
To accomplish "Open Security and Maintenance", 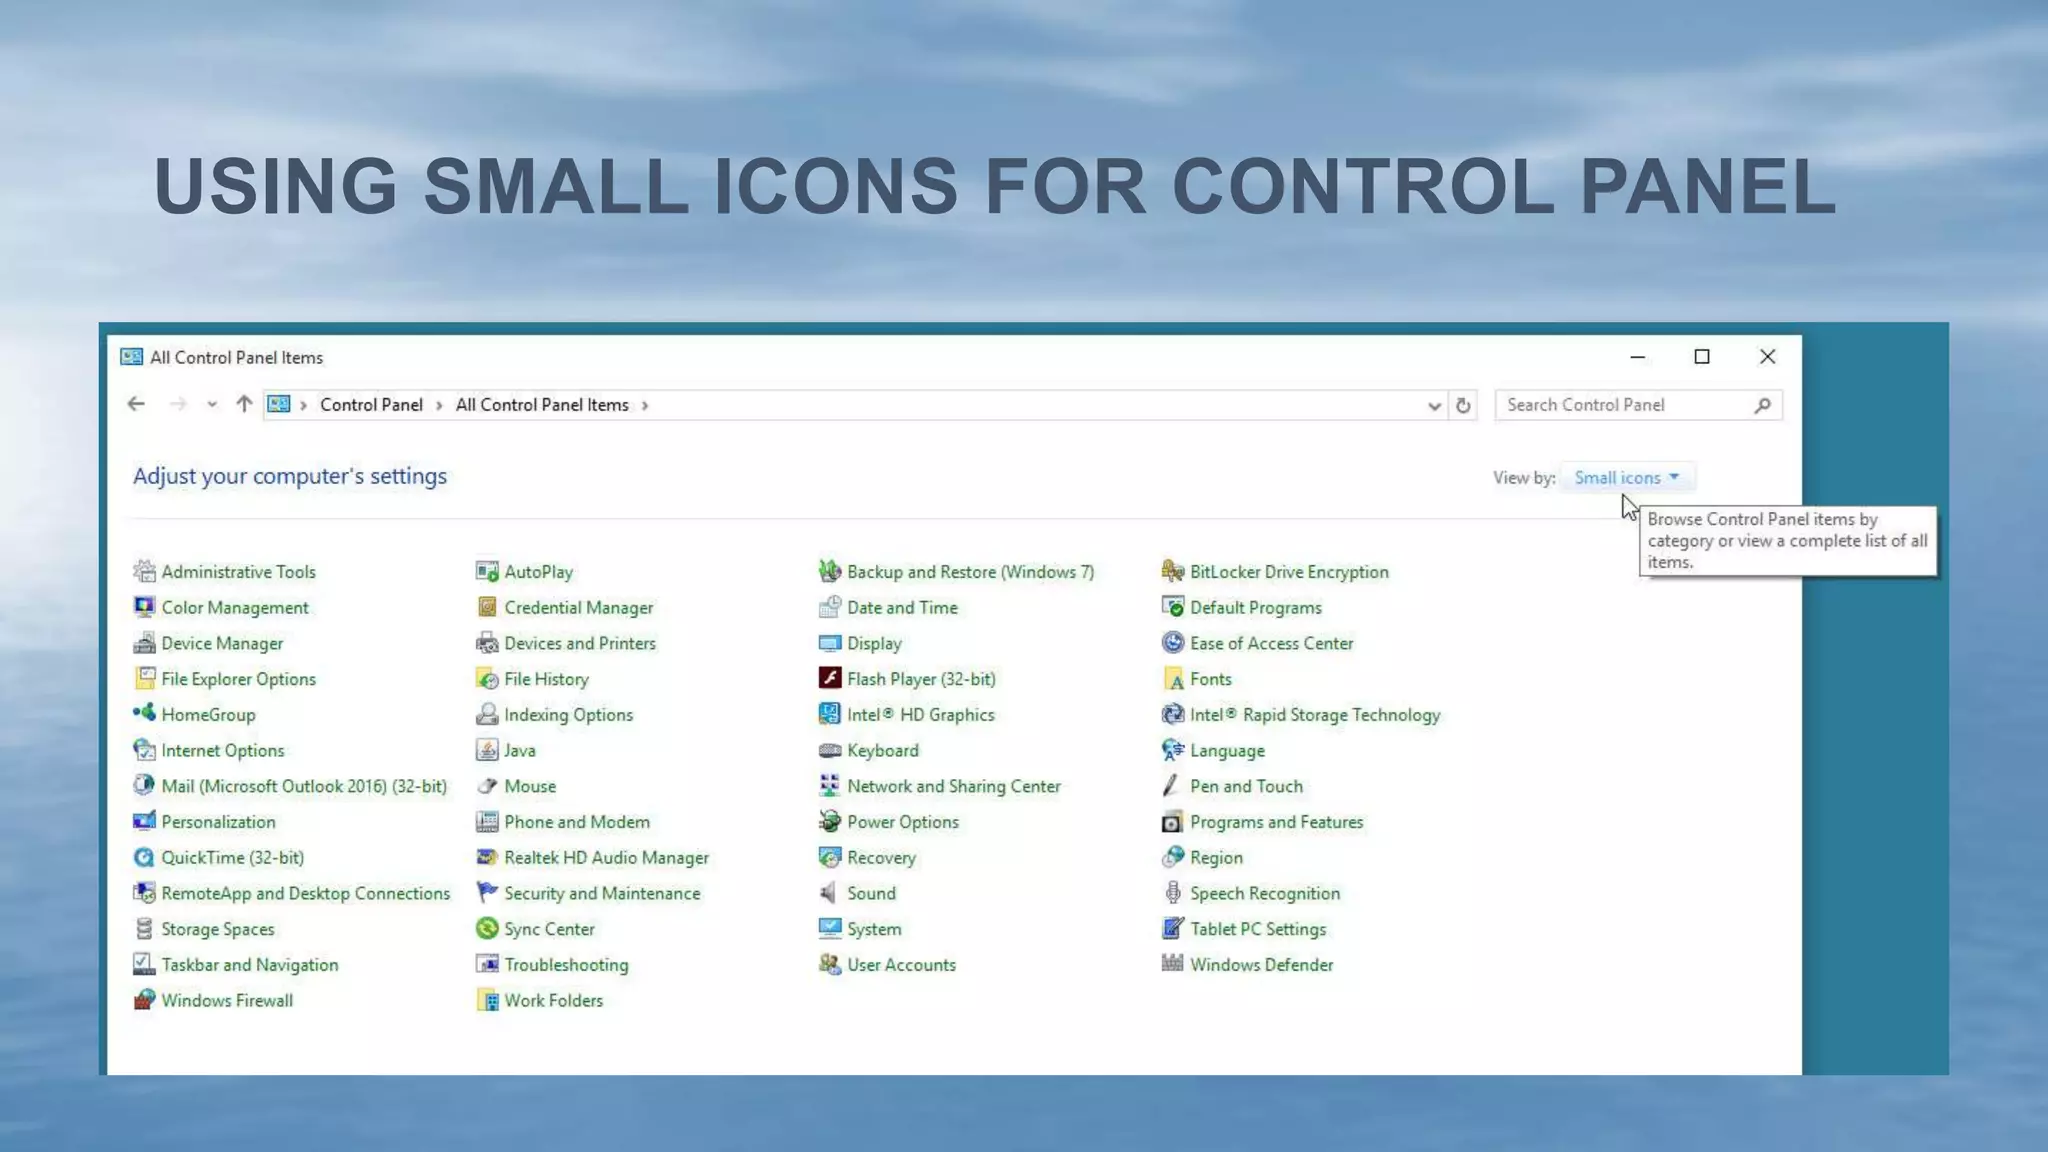I will 589,893.
